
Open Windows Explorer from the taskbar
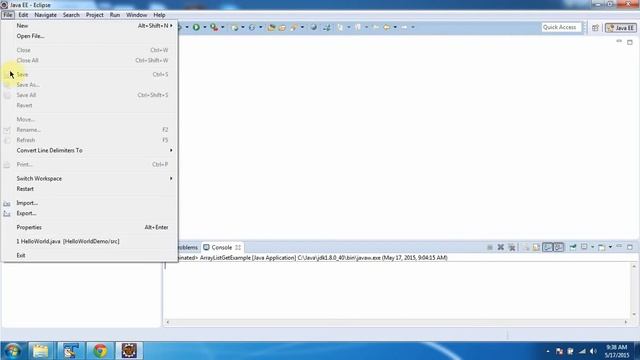click(x=40, y=351)
